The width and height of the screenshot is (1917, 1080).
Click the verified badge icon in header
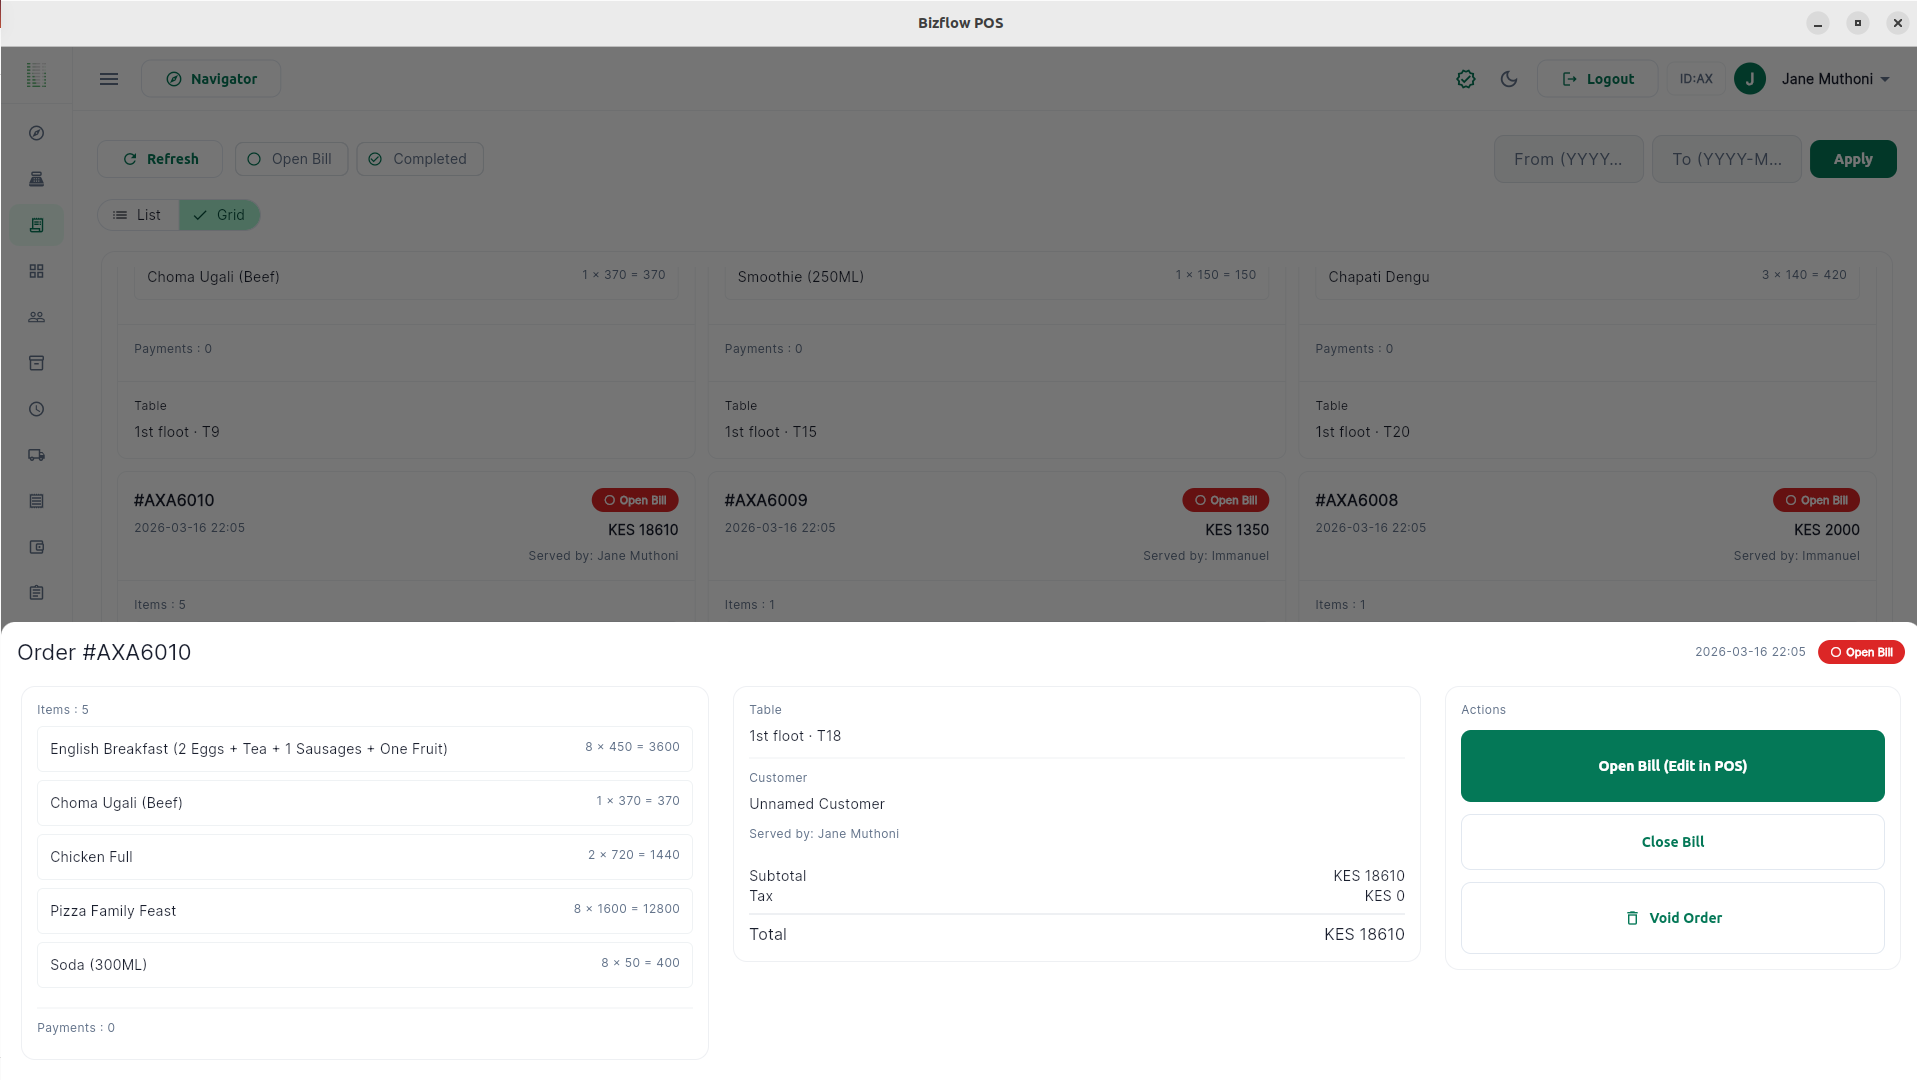coord(1465,79)
